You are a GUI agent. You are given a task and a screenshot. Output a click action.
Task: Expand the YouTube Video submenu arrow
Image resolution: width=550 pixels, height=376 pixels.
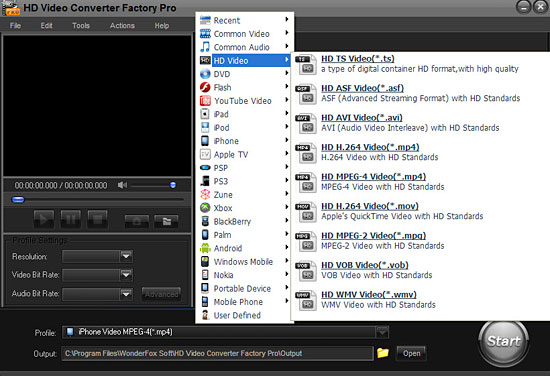click(x=287, y=100)
